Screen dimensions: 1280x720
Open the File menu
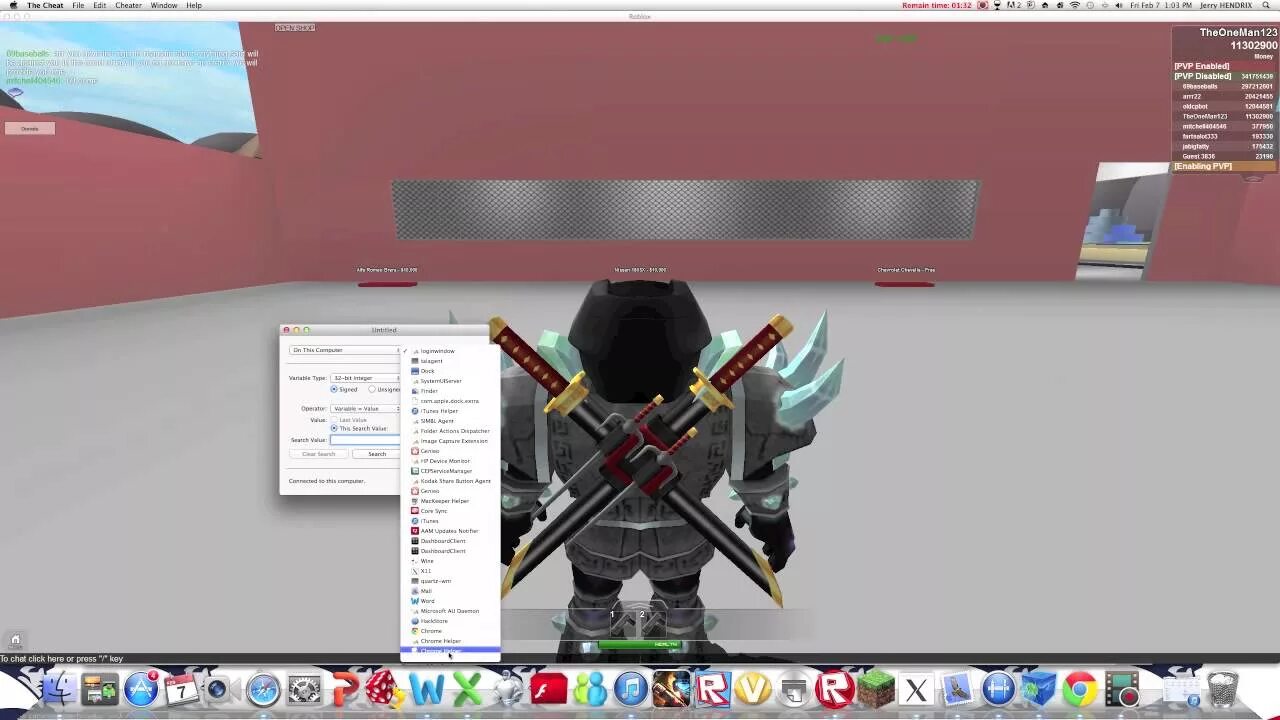tap(78, 5)
